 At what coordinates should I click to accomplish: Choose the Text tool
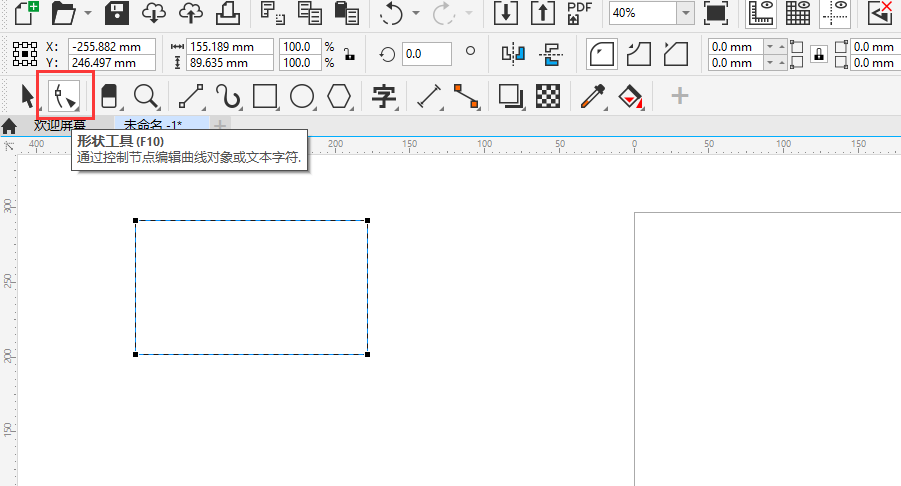[x=384, y=96]
